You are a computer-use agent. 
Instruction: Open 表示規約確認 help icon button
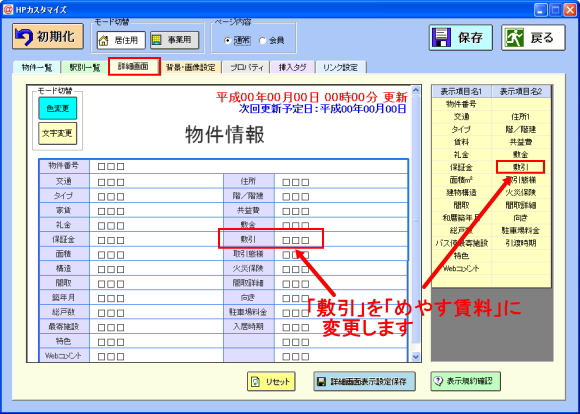coord(438,381)
